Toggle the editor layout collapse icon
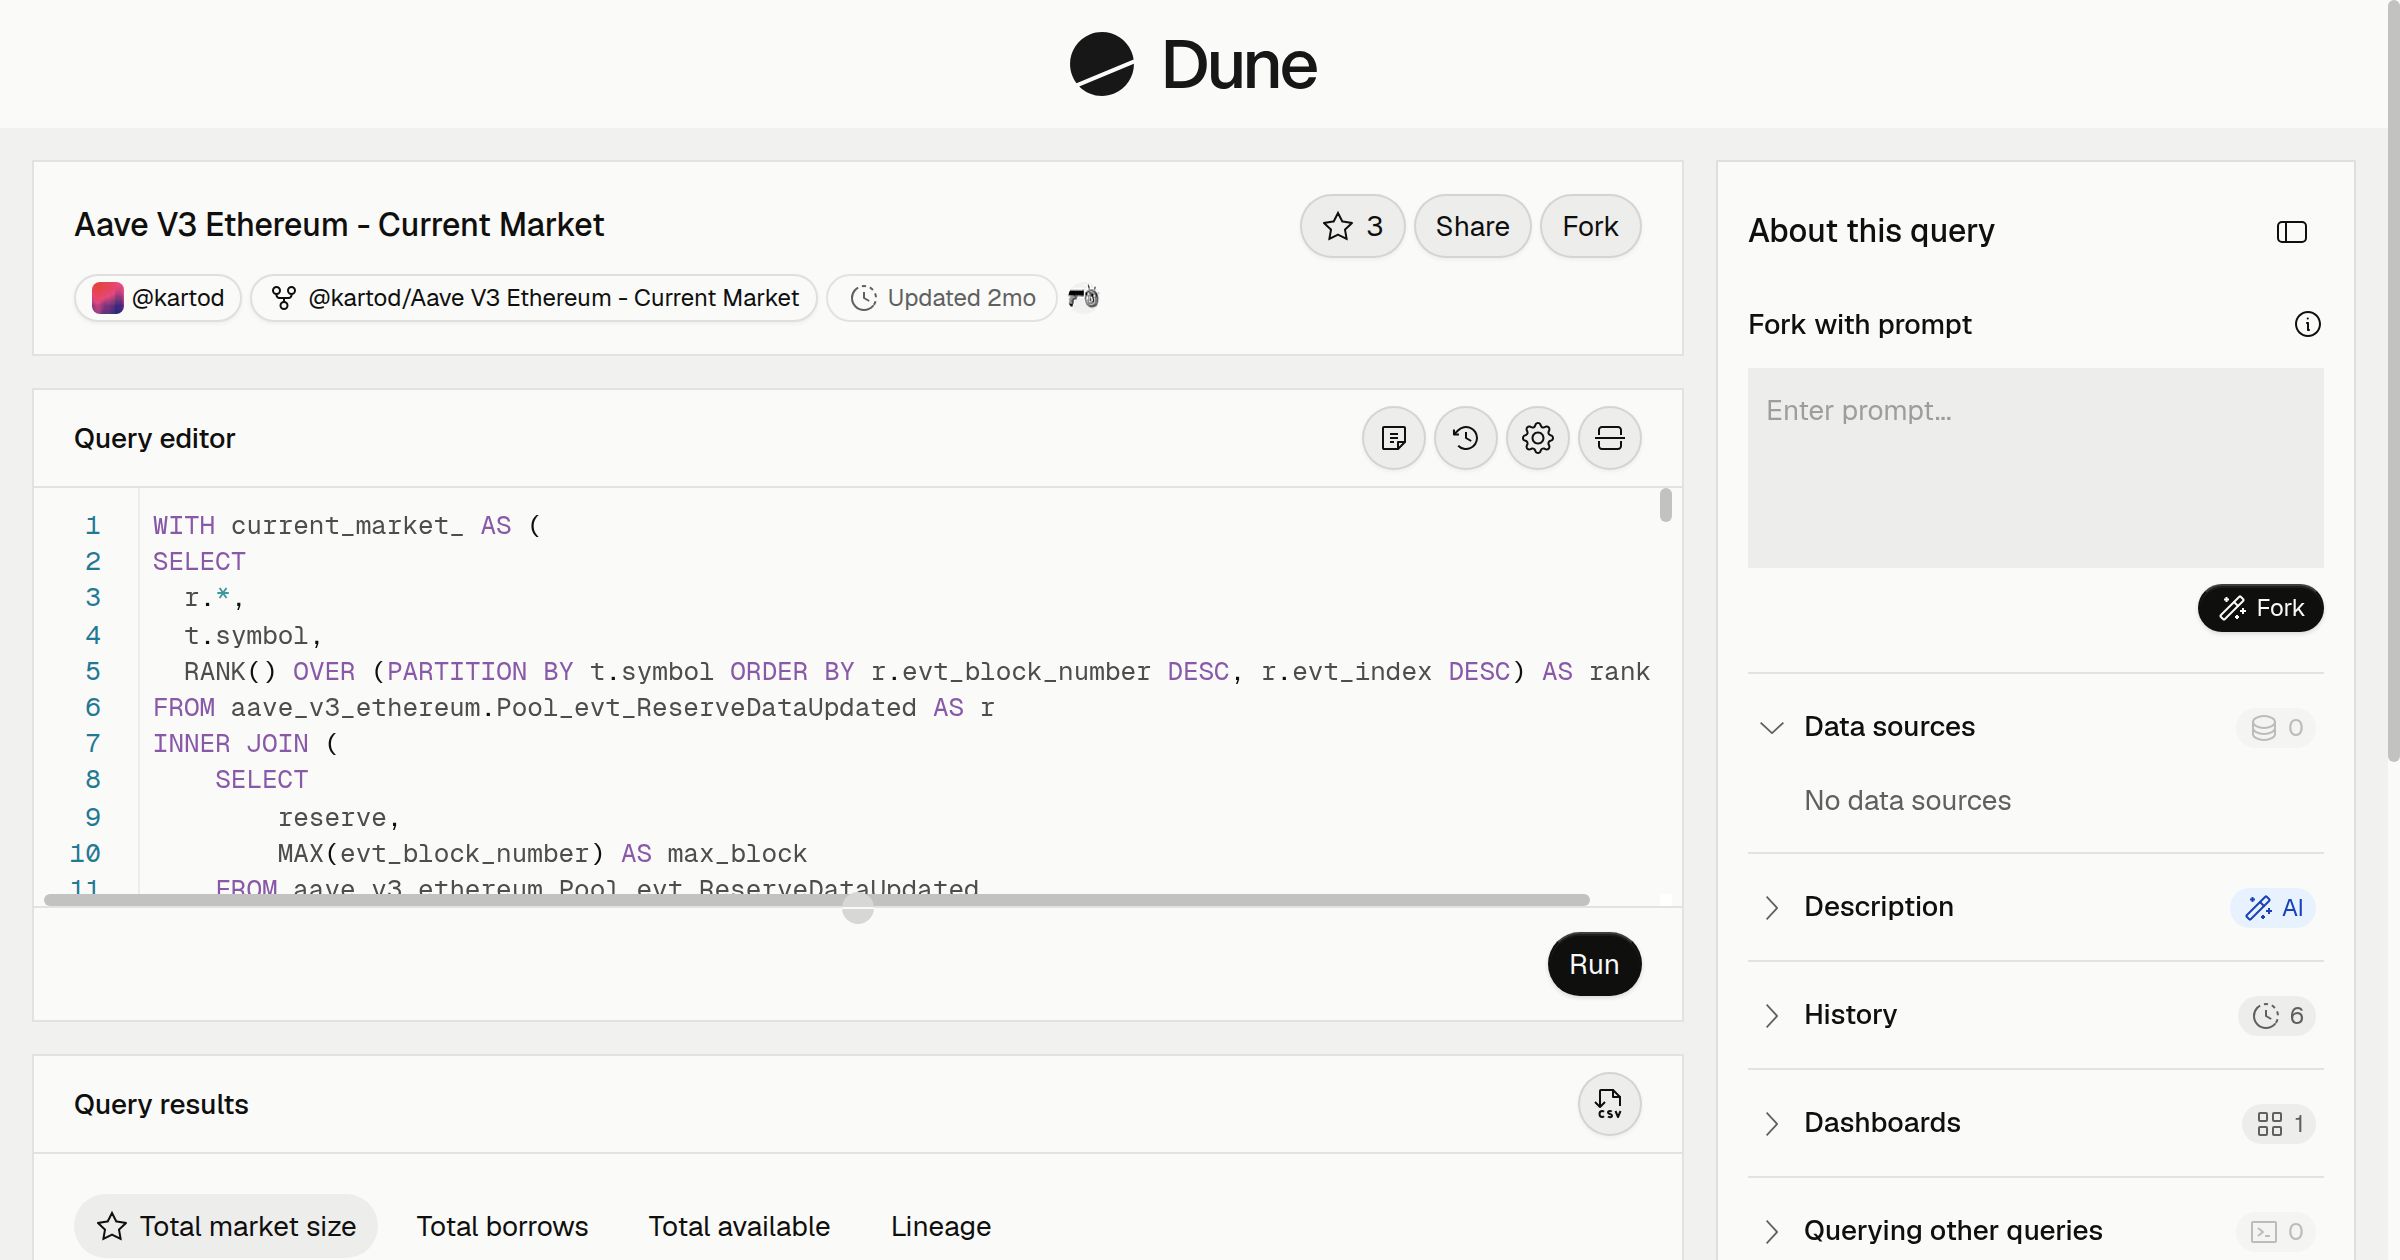Image resolution: width=2400 pixels, height=1260 pixels. point(1610,438)
